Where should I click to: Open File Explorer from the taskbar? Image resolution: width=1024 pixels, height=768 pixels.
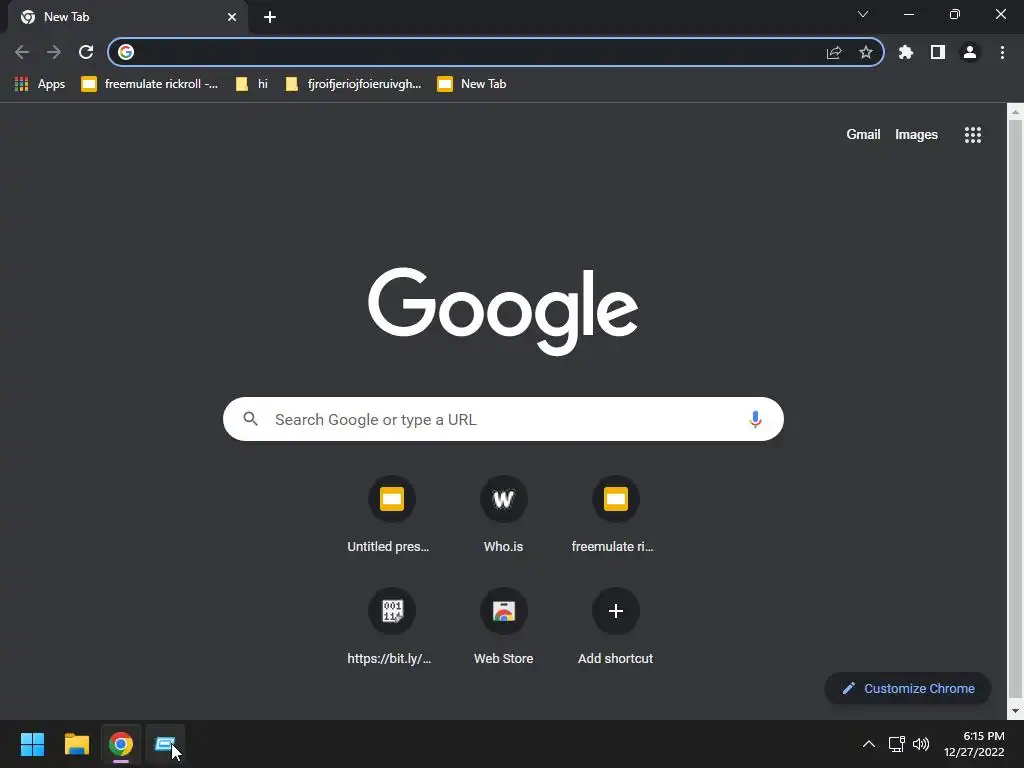76,744
